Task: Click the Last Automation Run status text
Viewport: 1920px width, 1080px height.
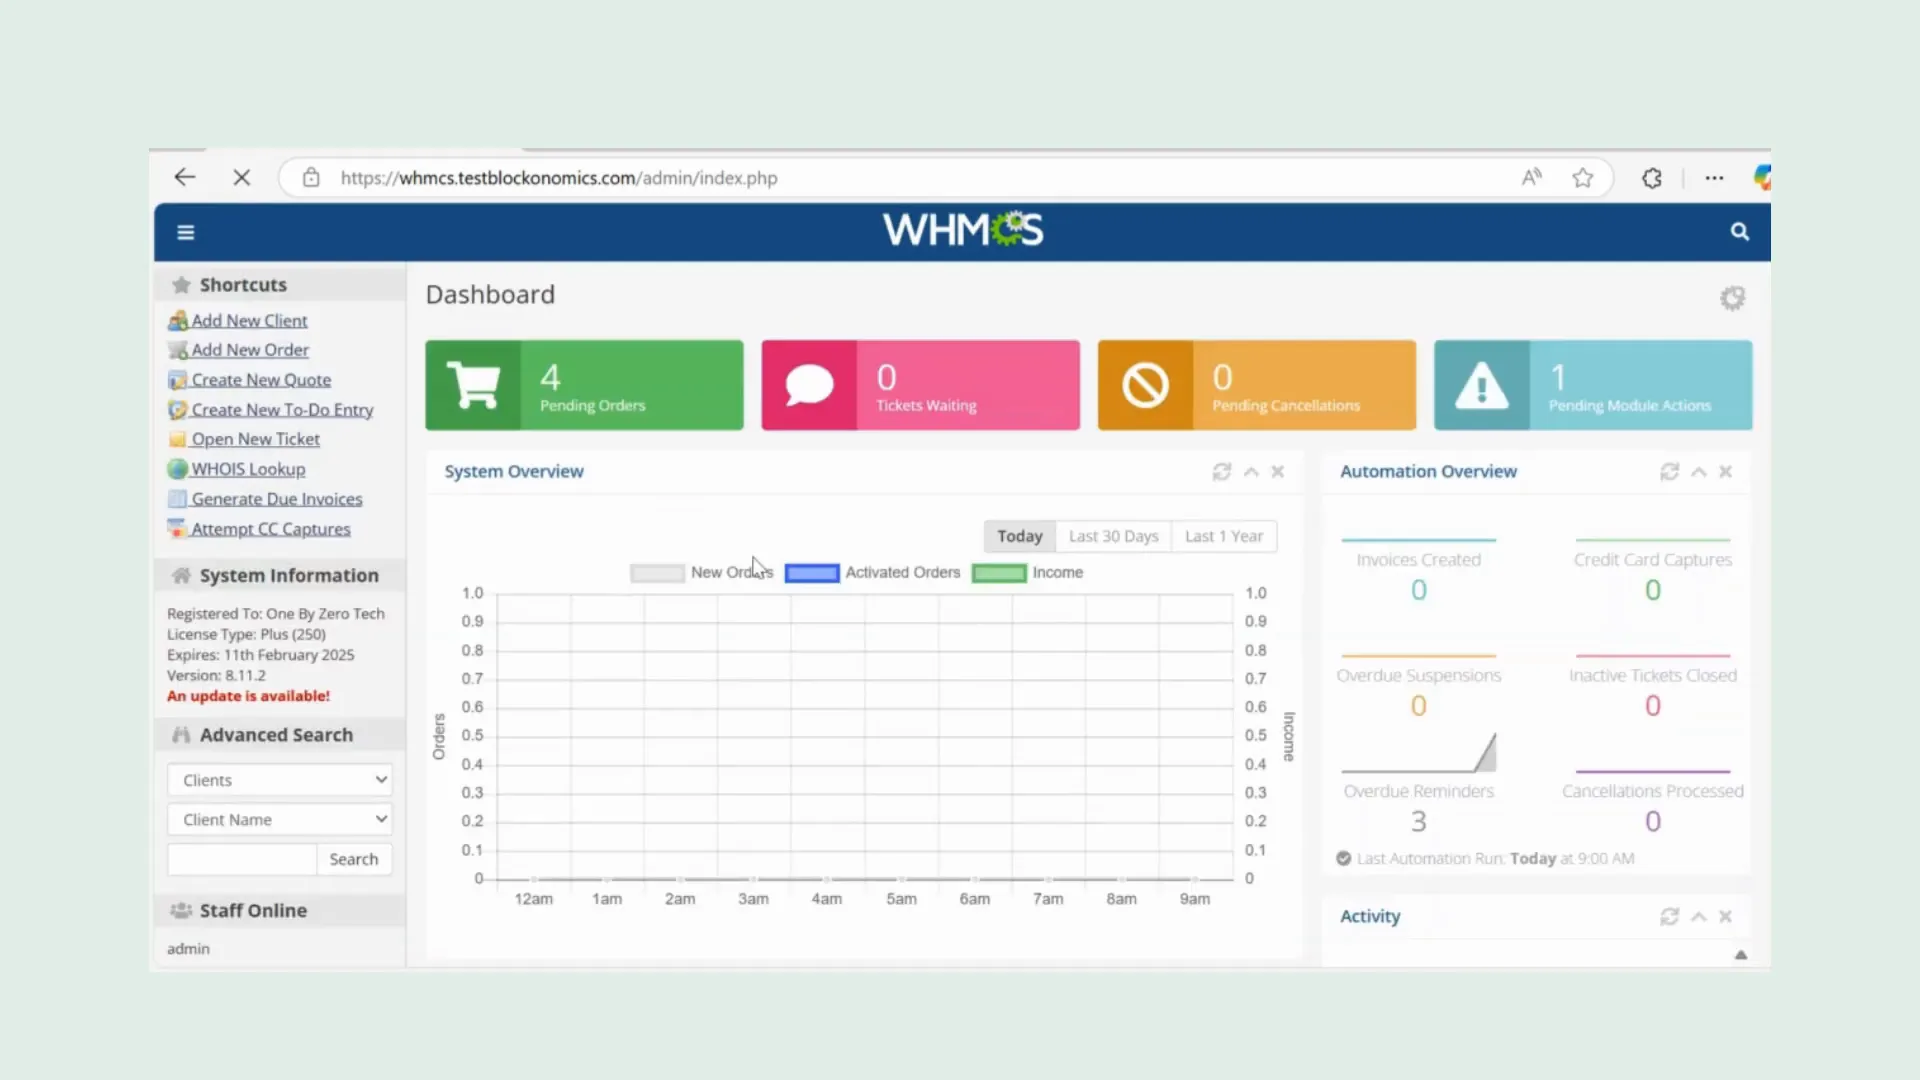Action: click(1495, 858)
